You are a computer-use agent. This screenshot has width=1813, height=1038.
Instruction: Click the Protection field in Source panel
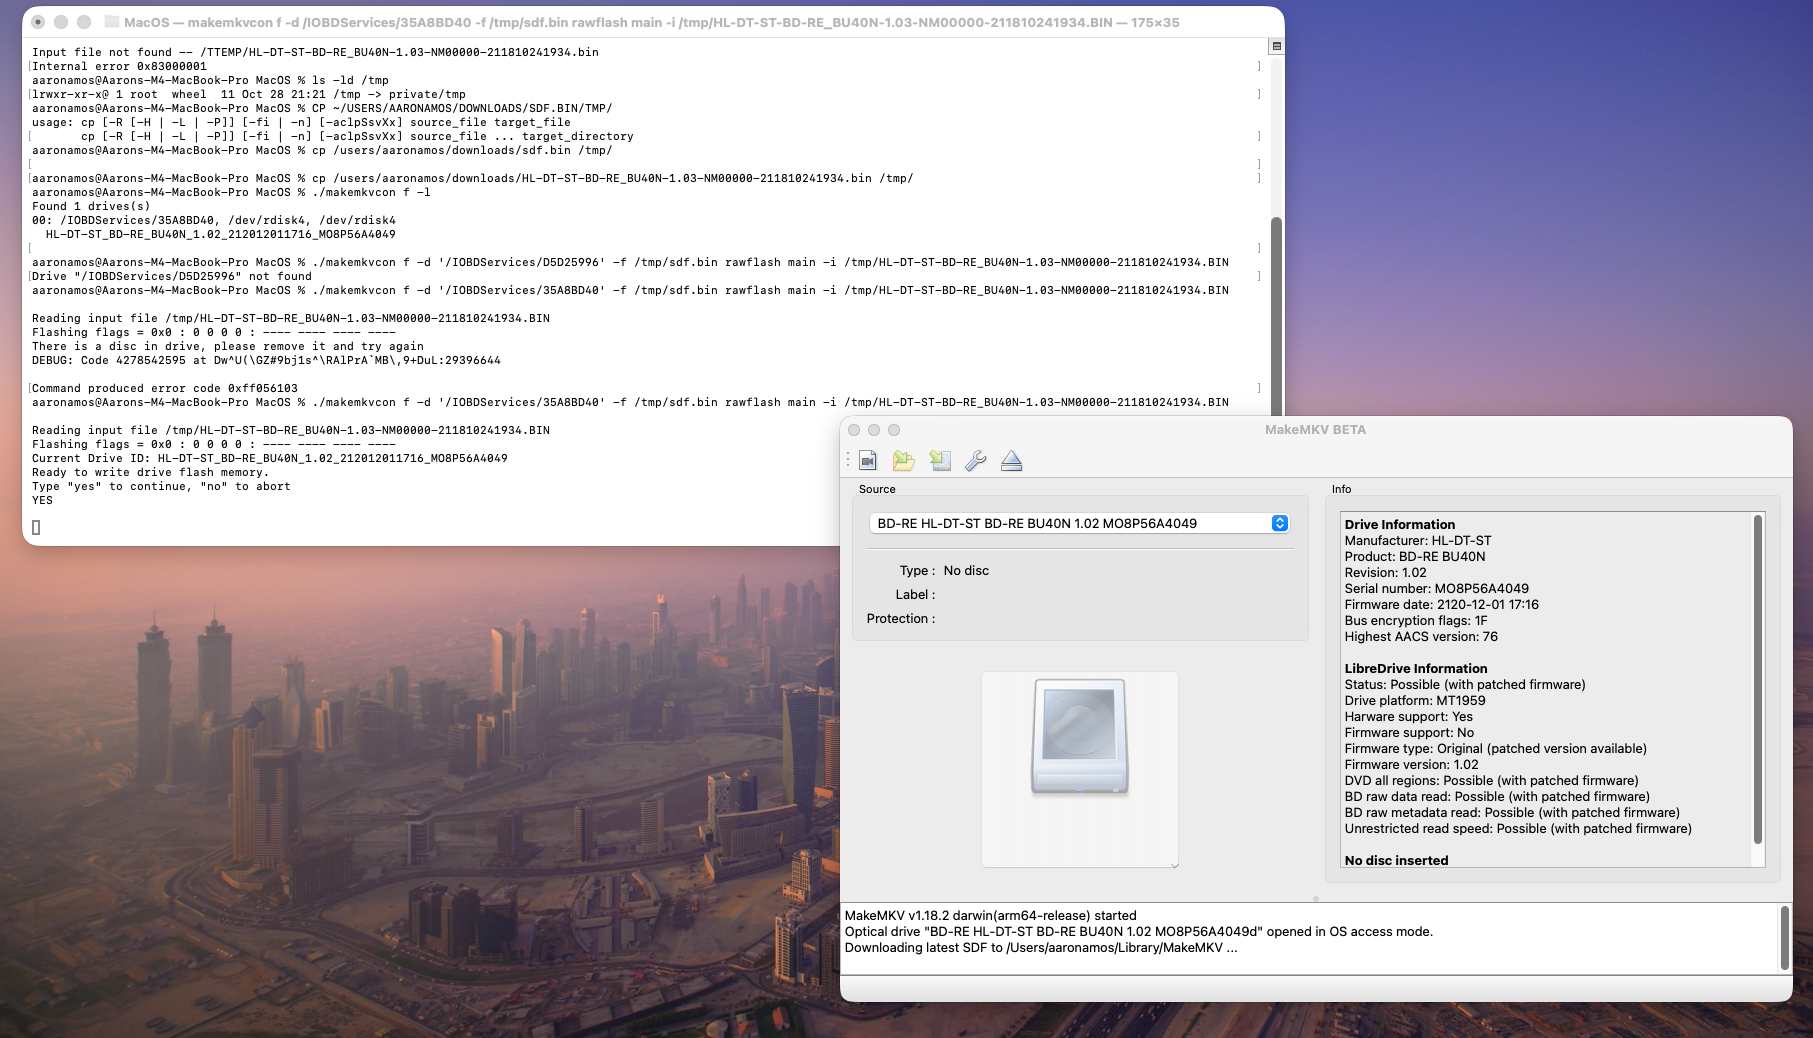pos(899,618)
